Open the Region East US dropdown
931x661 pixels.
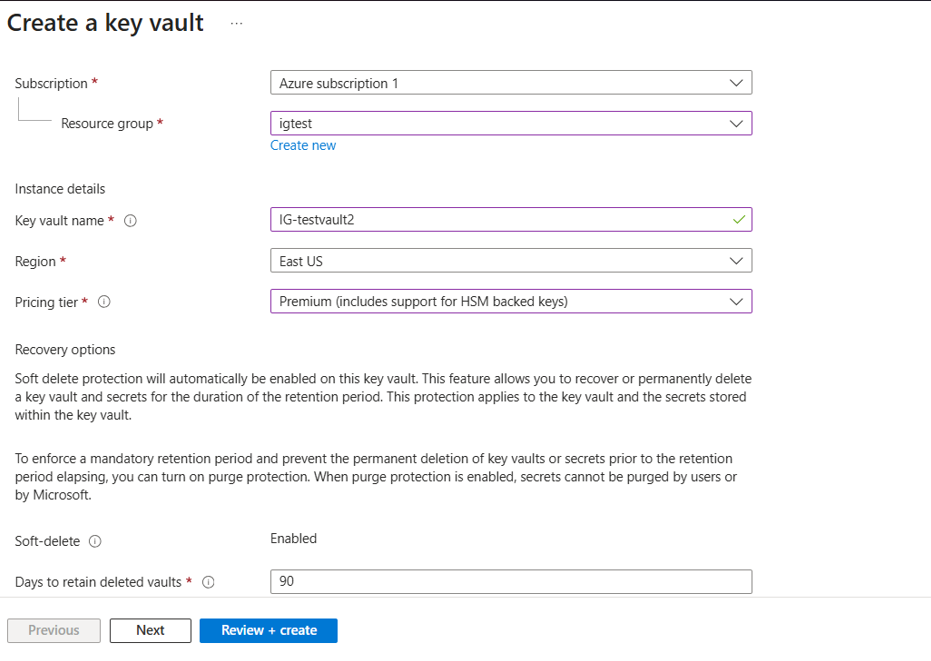pyautogui.click(x=511, y=261)
